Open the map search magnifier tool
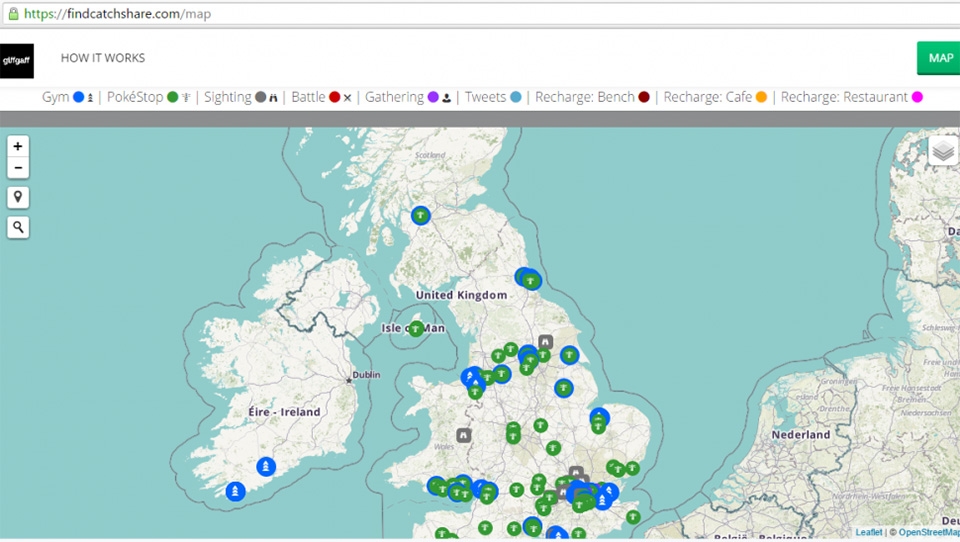 tap(18, 228)
